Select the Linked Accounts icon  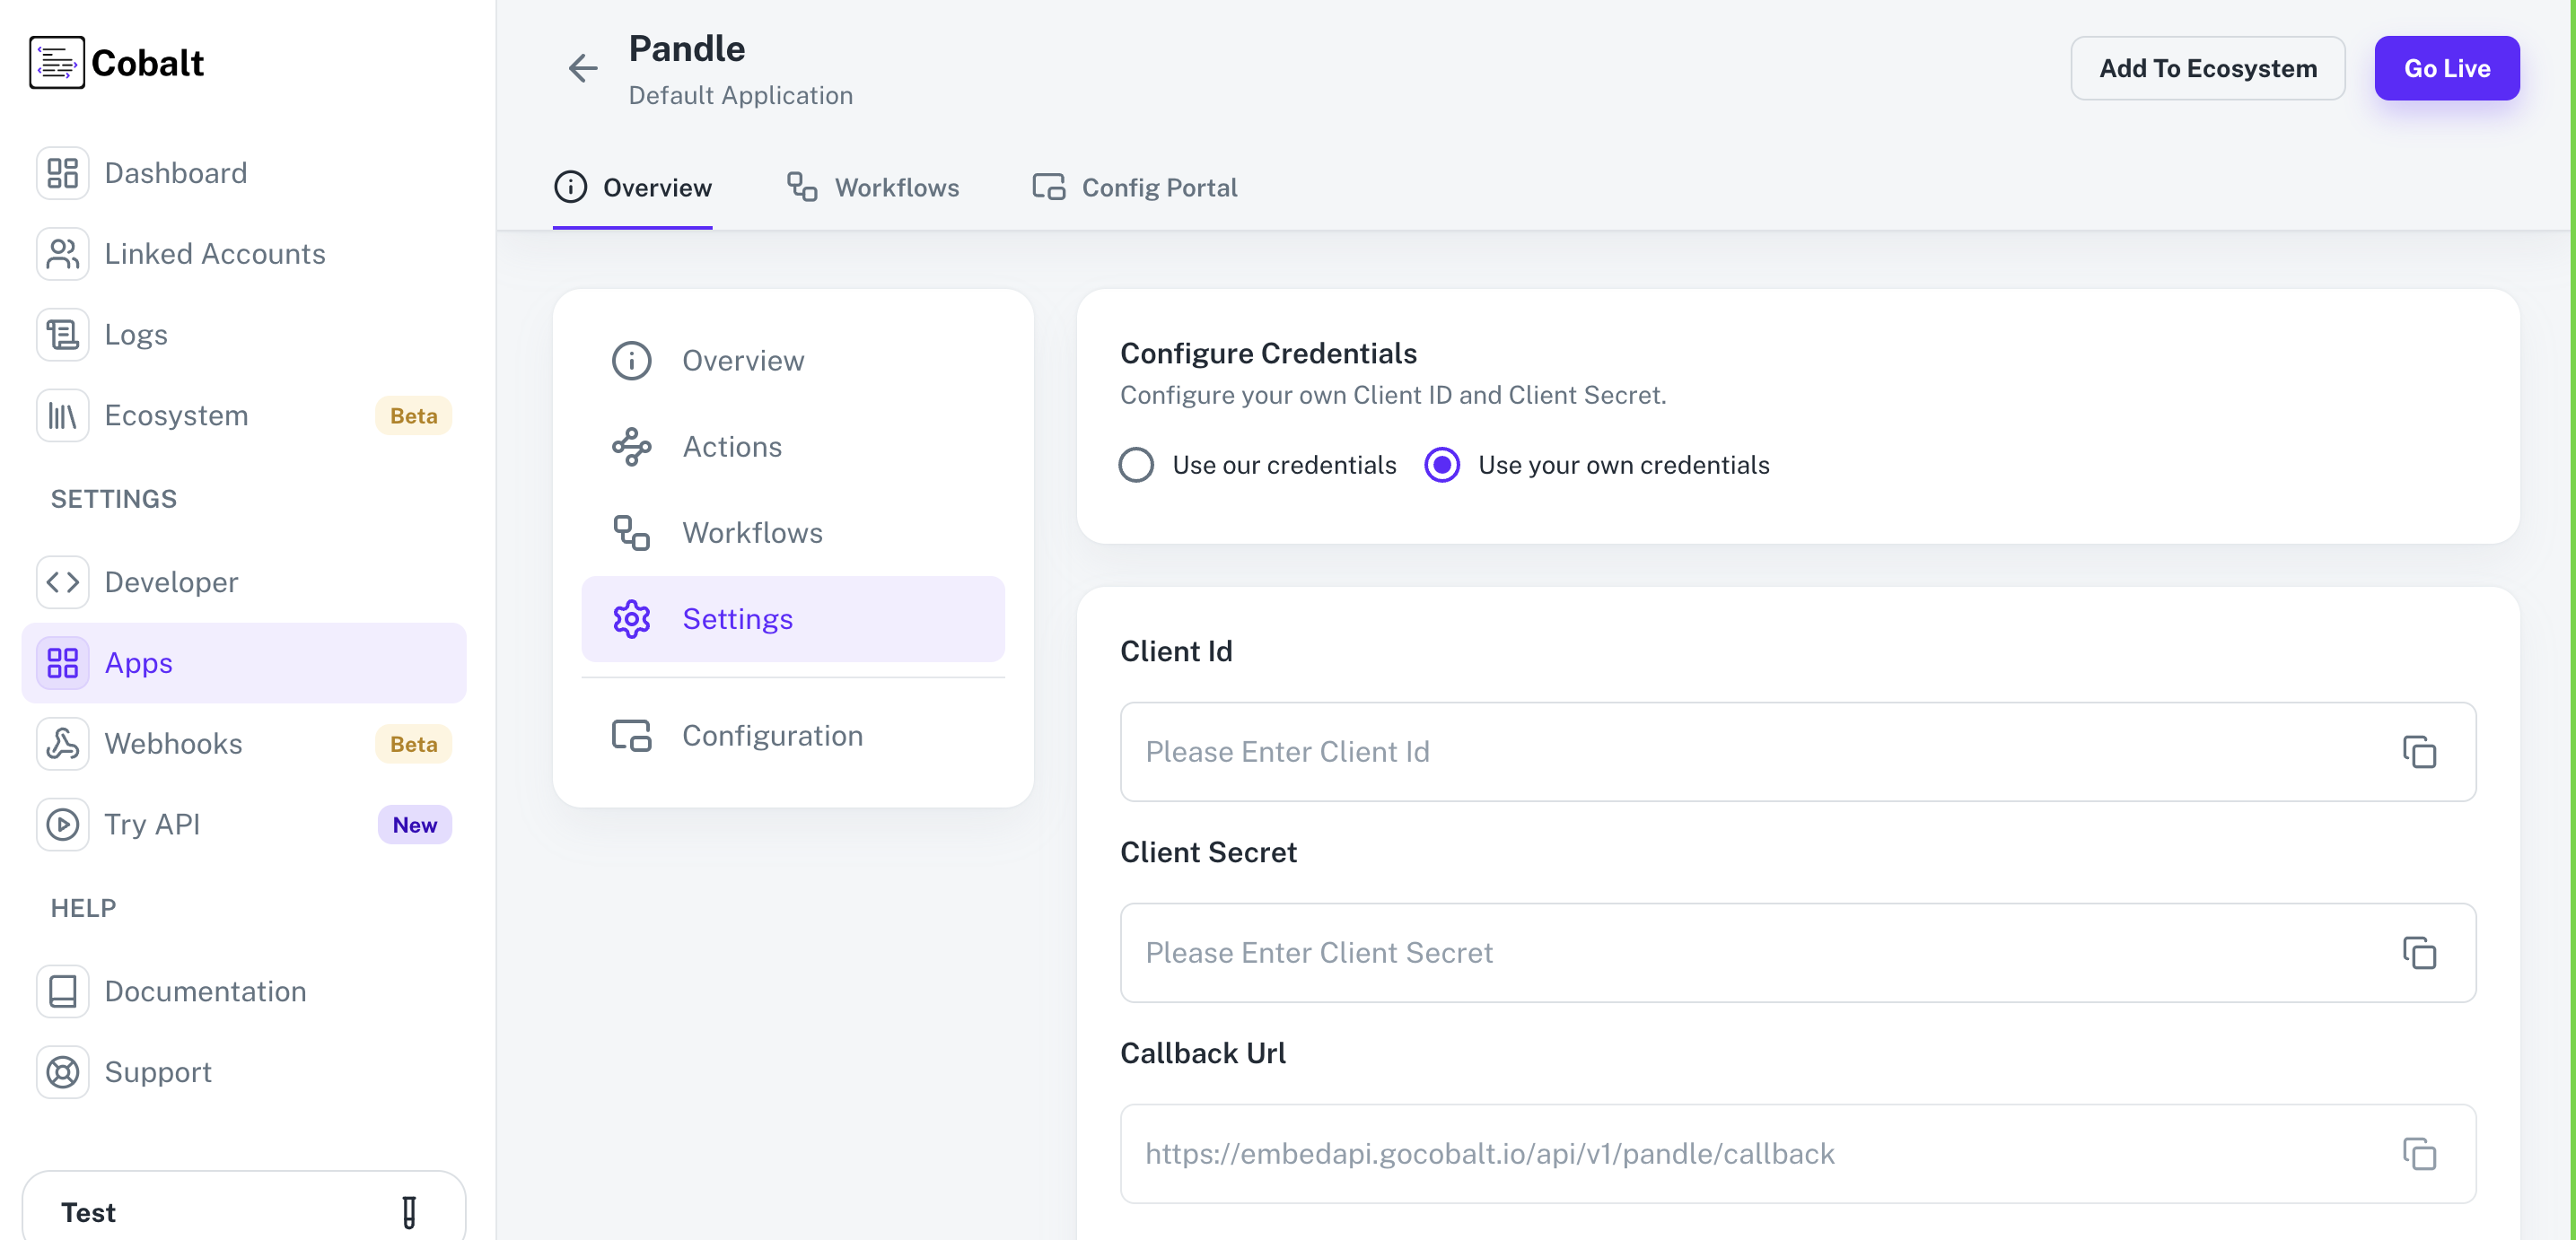(62, 254)
